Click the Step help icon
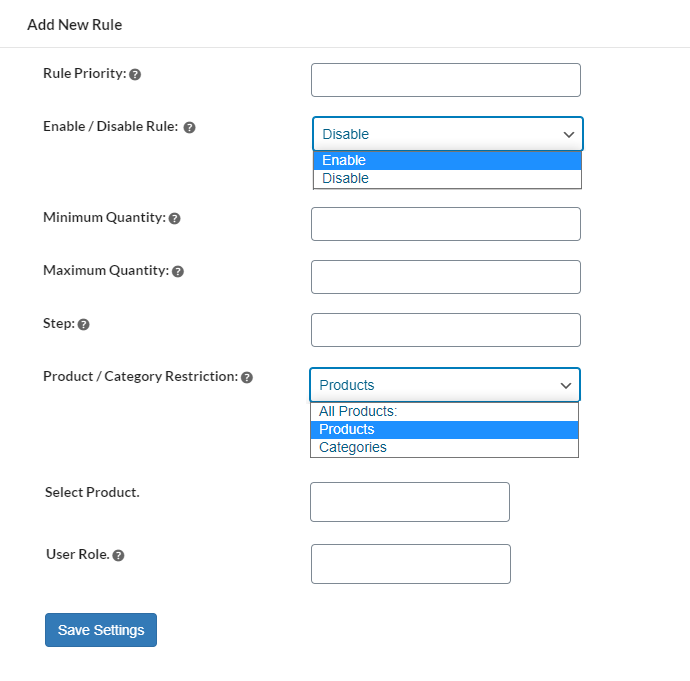This screenshot has height=681, width=690. pyautogui.click(x=83, y=325)
